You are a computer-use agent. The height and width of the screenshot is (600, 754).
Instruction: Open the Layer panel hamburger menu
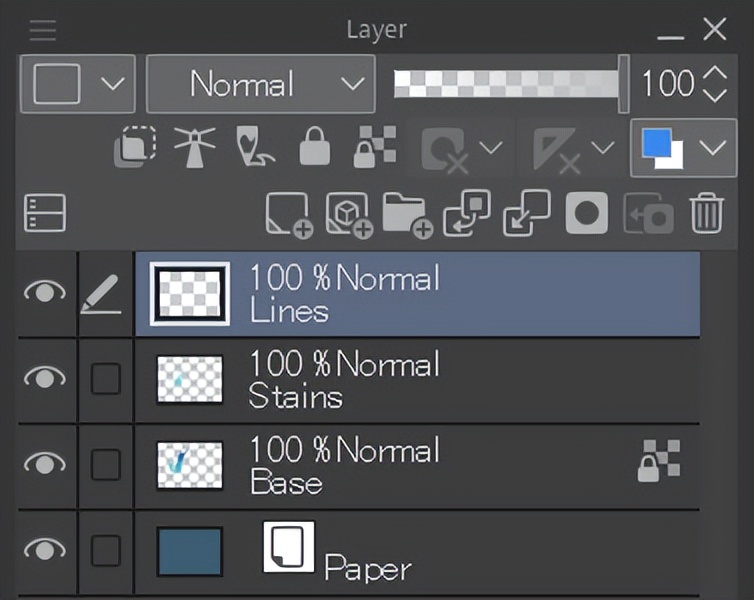pos(42,31)
